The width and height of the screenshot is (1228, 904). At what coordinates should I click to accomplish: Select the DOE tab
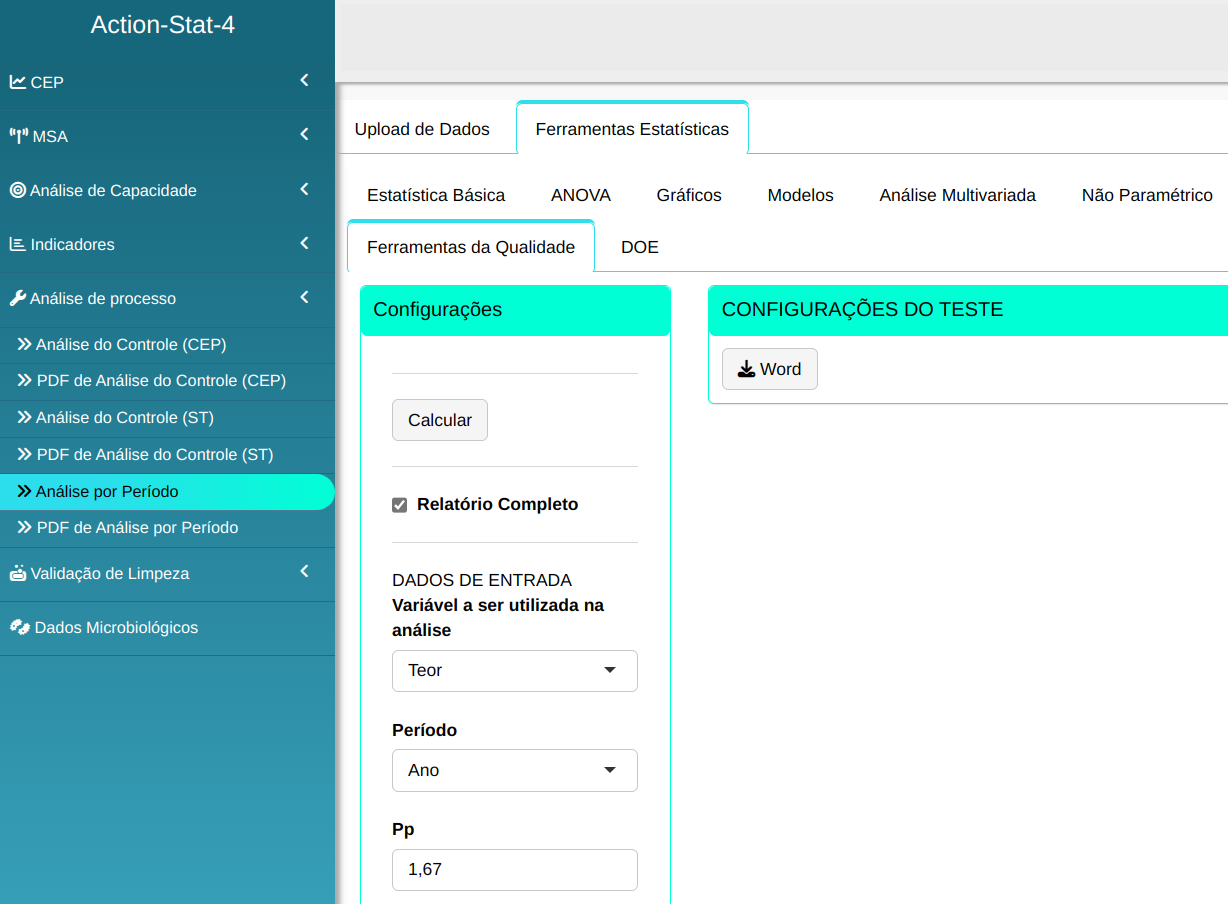[639, 247]
